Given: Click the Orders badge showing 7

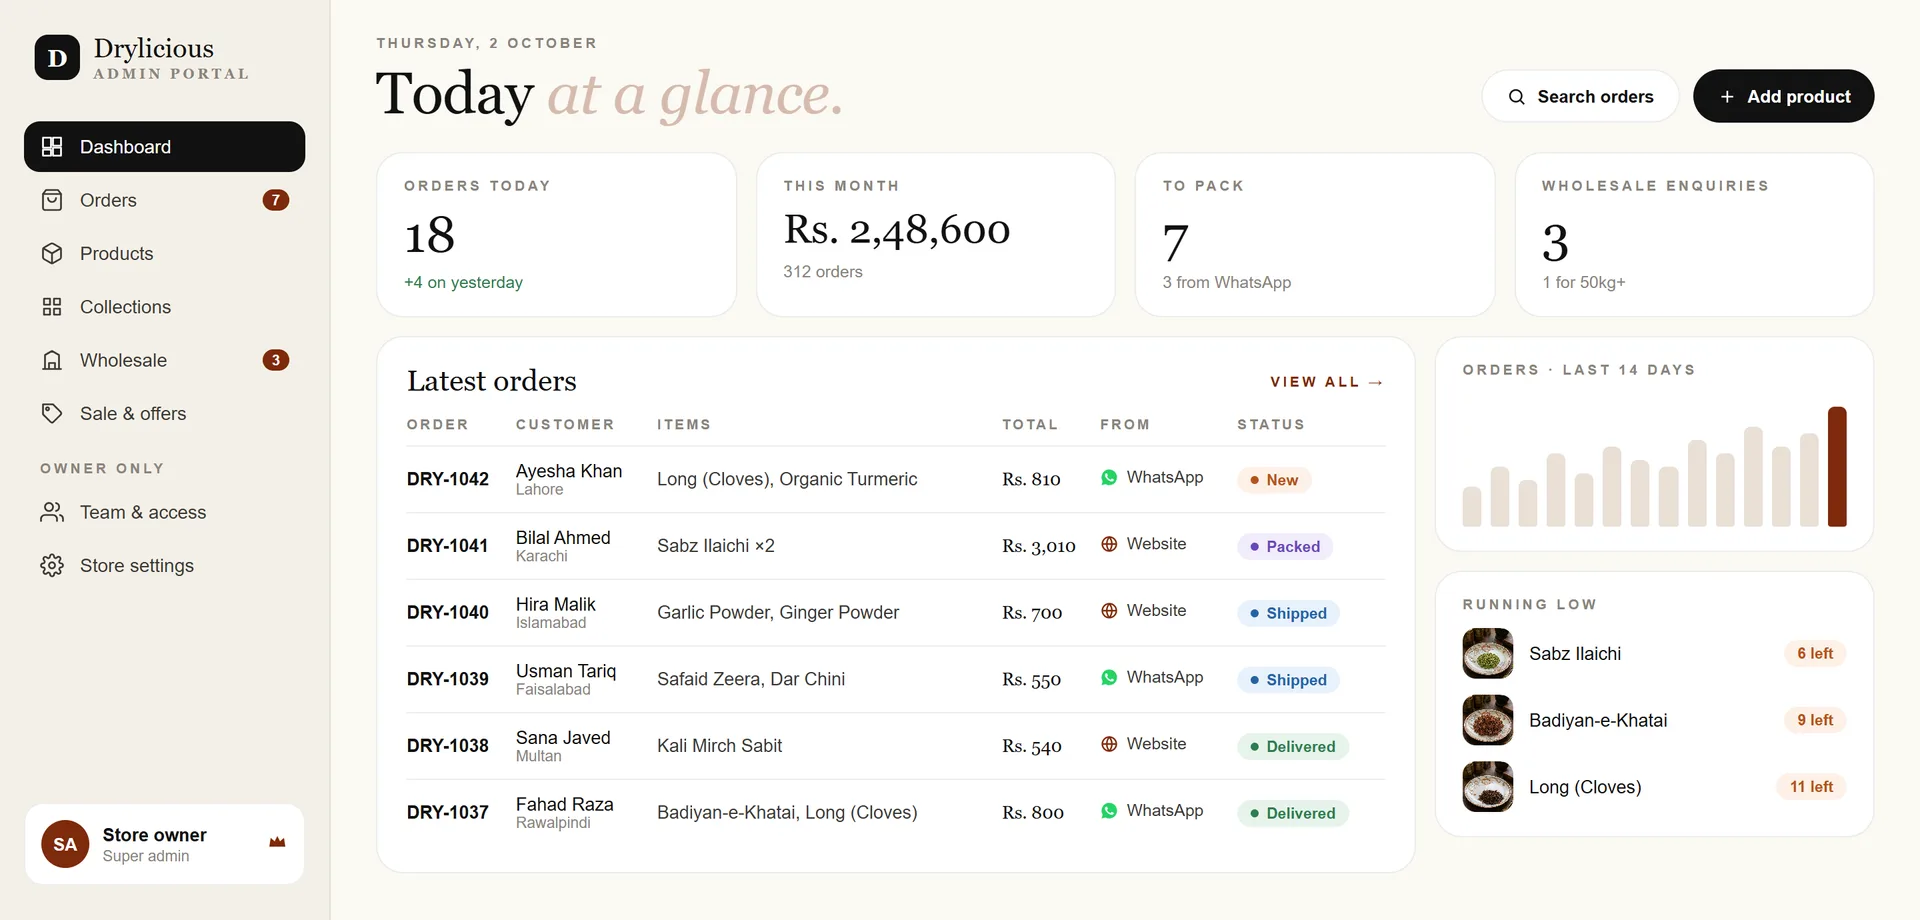Looking at the screenshot, I should [x=276, y=200].
